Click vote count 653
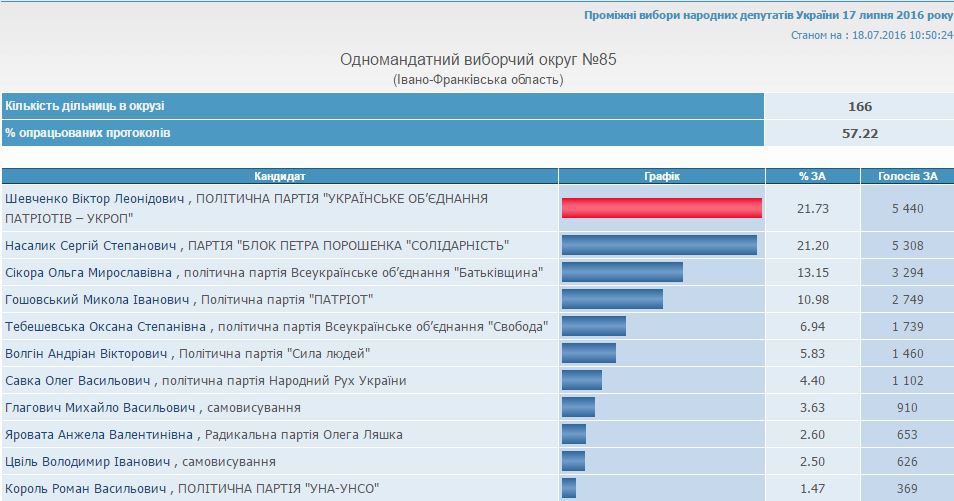Screen dimensions: 954x501 click(907, 435)
